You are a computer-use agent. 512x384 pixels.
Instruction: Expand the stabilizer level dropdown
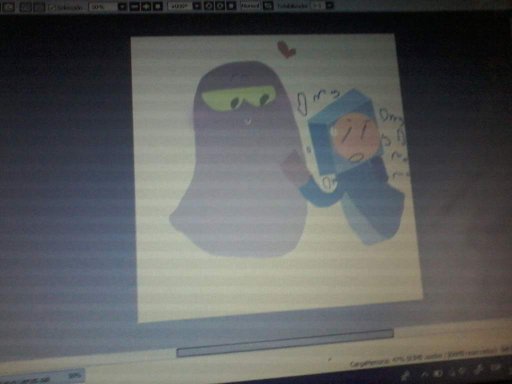329,6
